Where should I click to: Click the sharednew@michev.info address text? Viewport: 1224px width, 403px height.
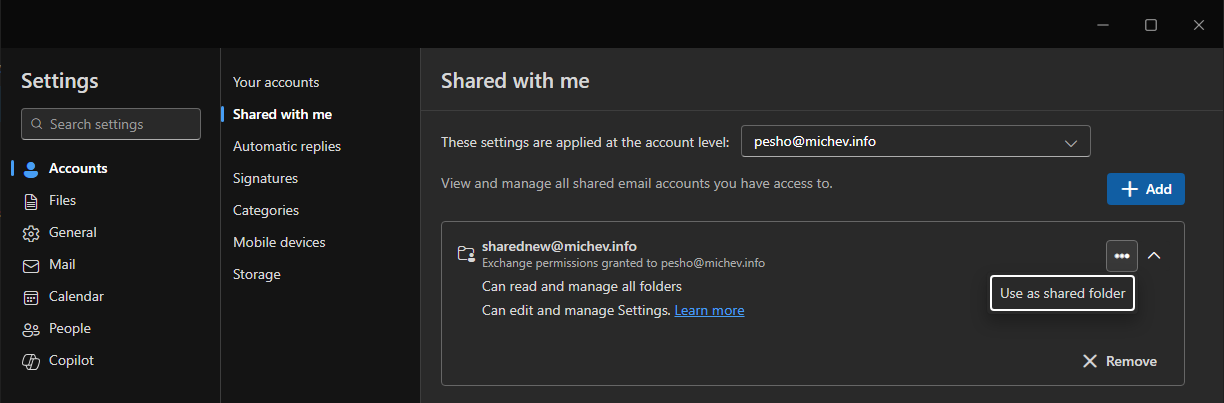tap(559, 246)
